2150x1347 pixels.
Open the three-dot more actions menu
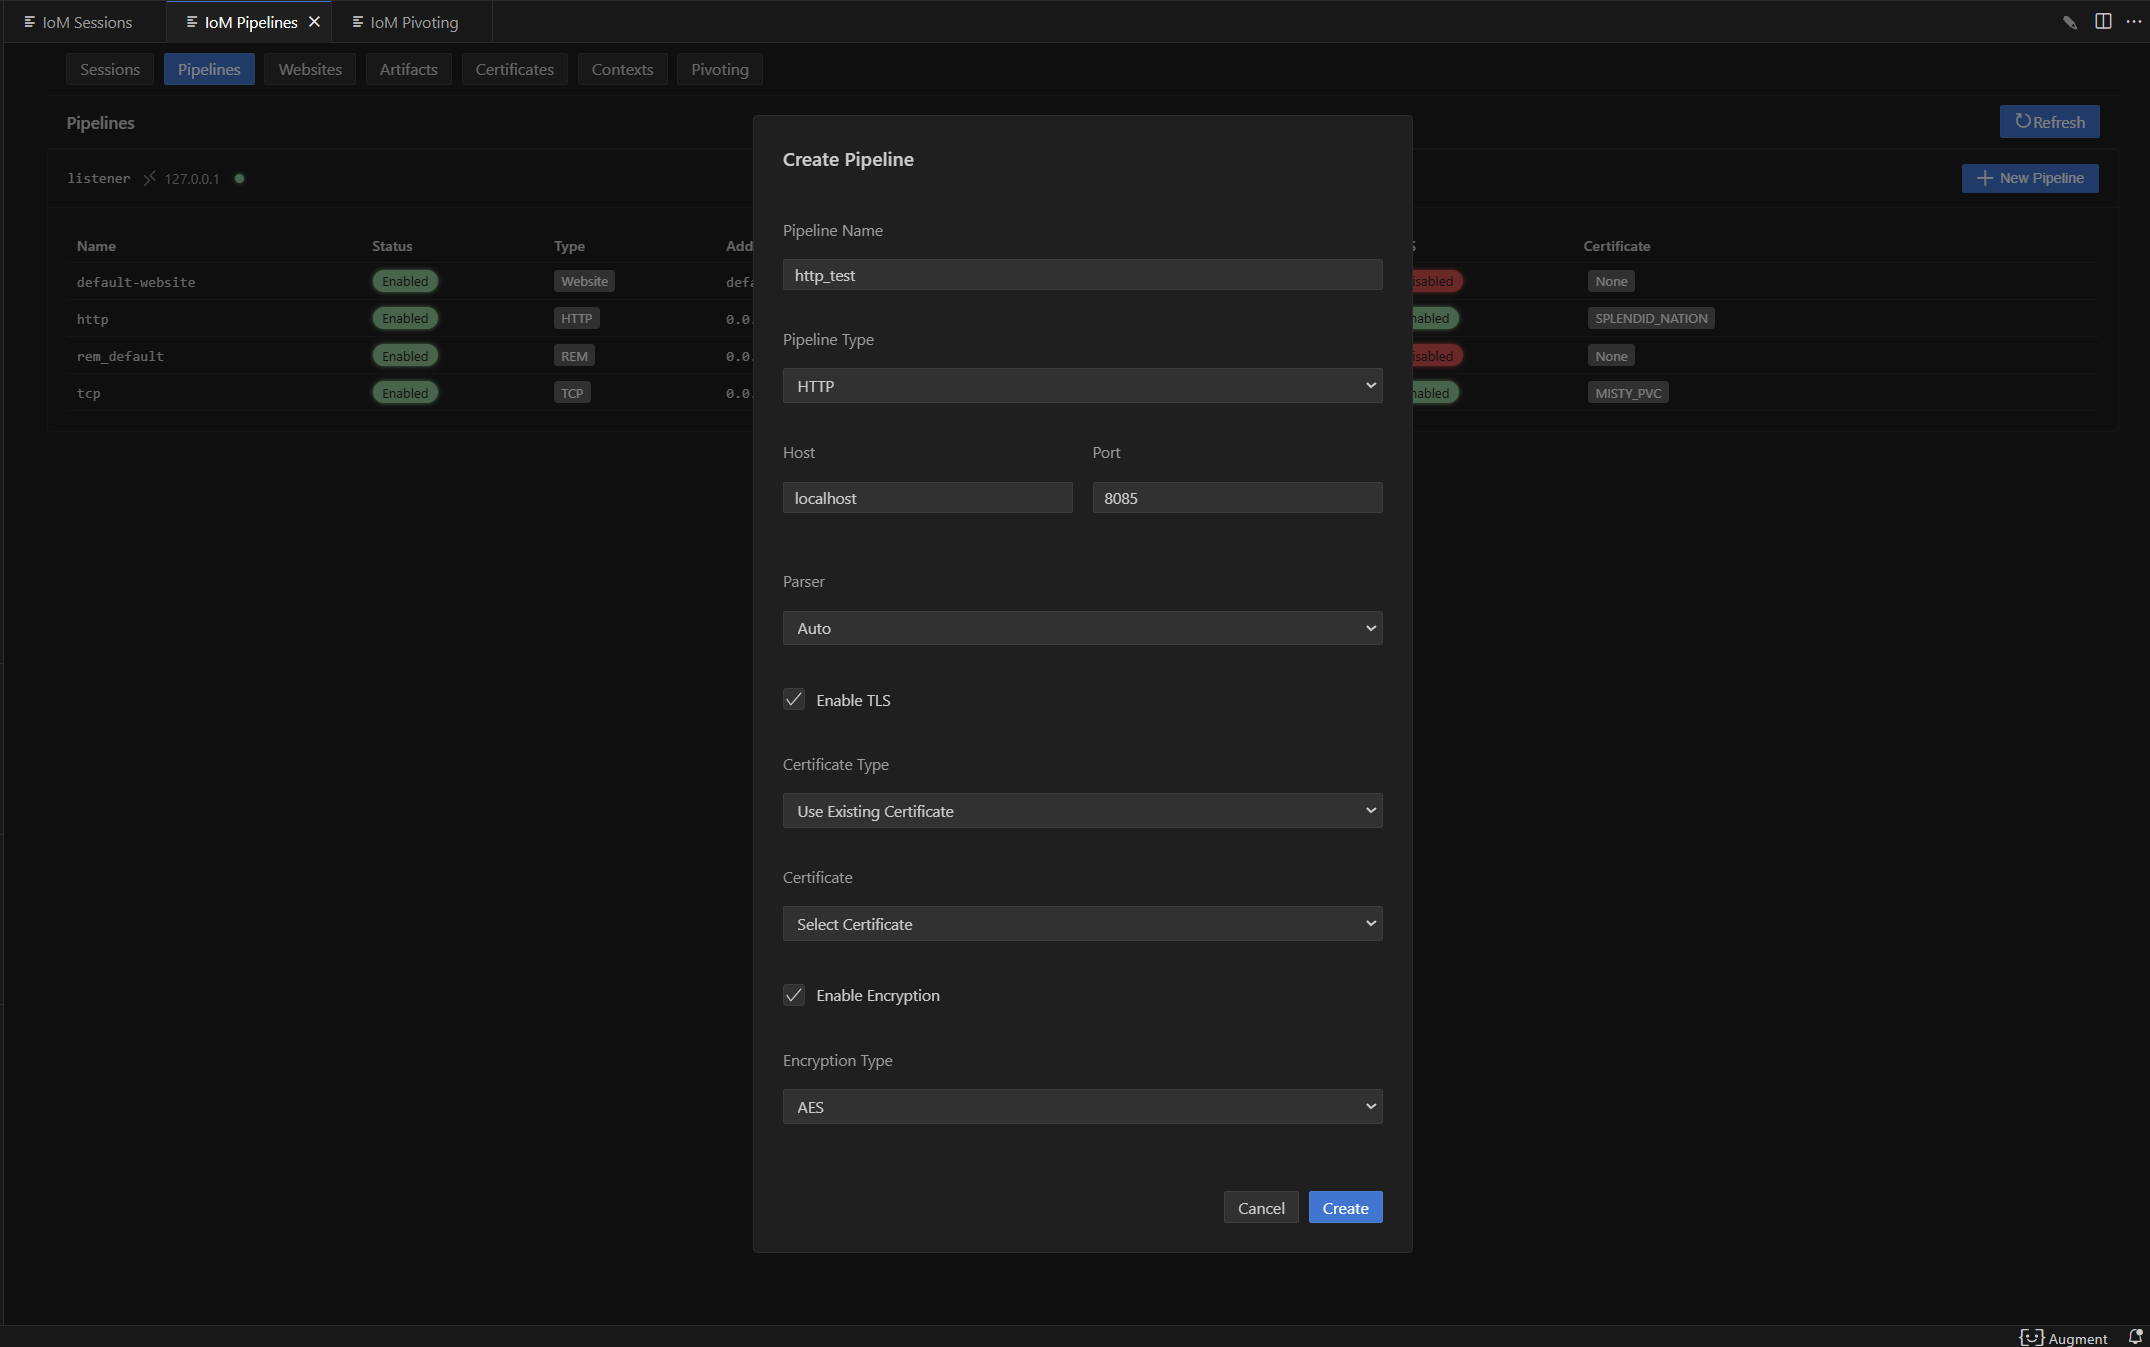tap(2133, 21)
